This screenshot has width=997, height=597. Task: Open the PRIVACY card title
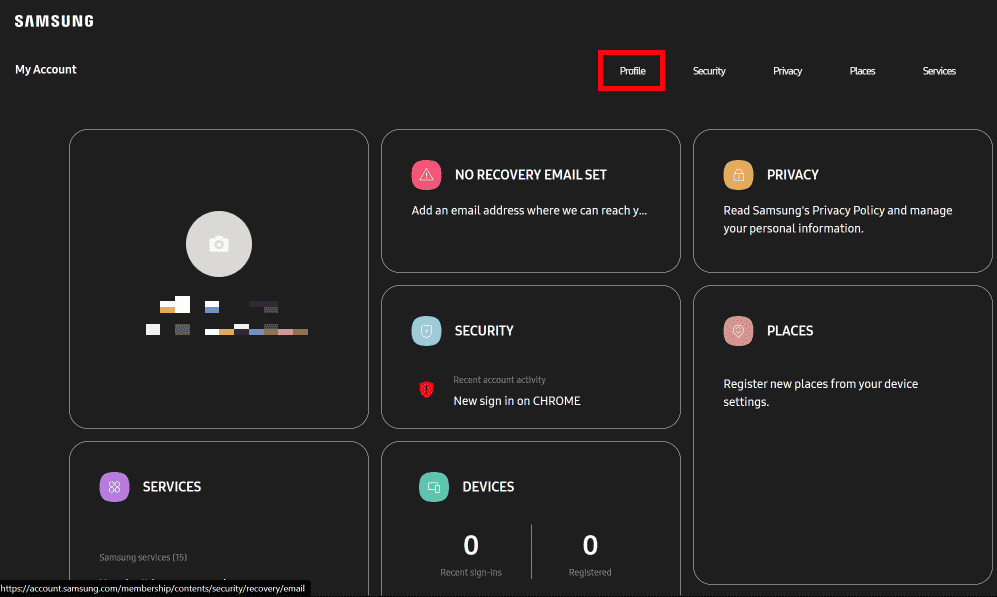pos(793,175)
